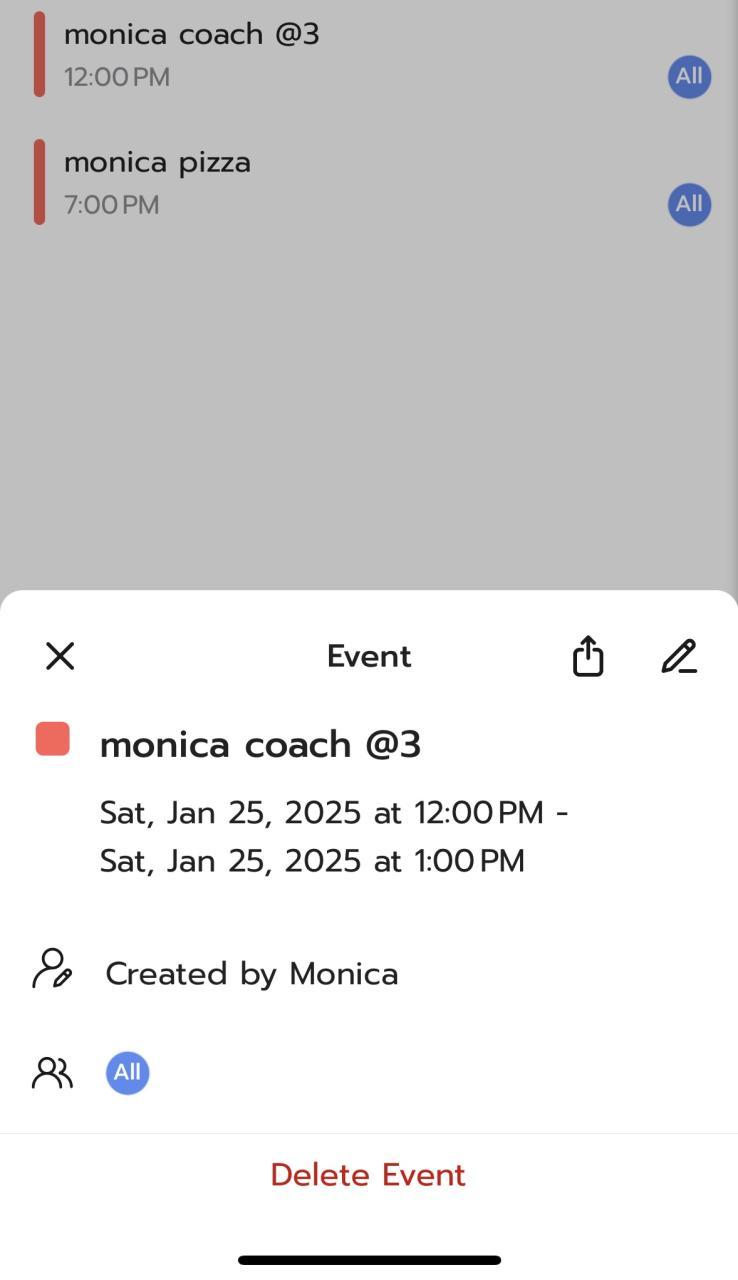Click the 12:00 PM list time label
Image resolution: width=738 pixels, height=1280 pixels.
[x=117, y=77]
